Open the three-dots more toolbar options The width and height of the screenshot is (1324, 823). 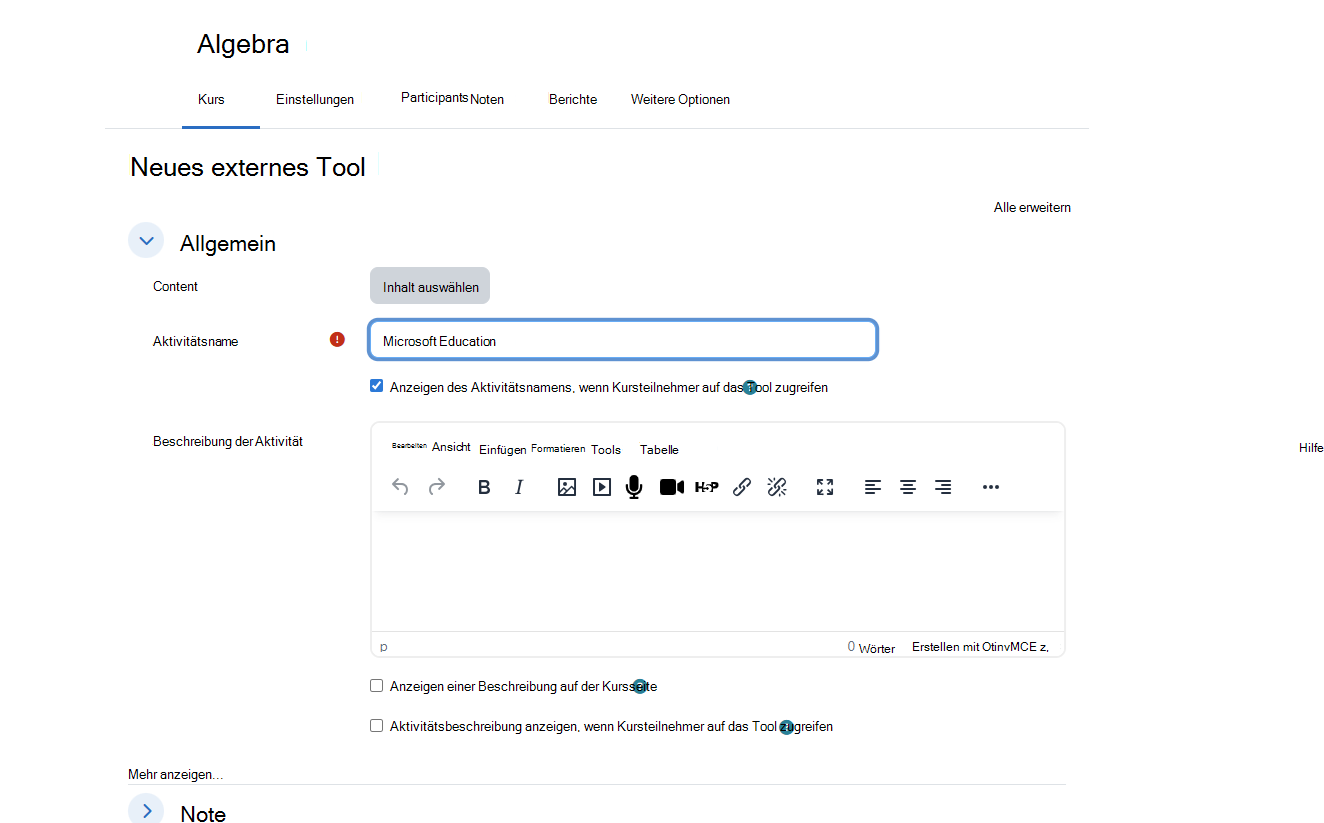[x=991, y=487]
